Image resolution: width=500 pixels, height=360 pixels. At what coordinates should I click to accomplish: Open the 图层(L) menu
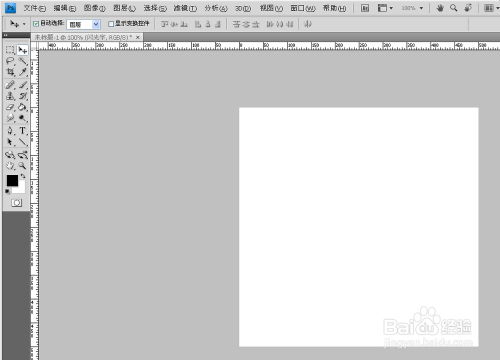(x=124, y=8)
